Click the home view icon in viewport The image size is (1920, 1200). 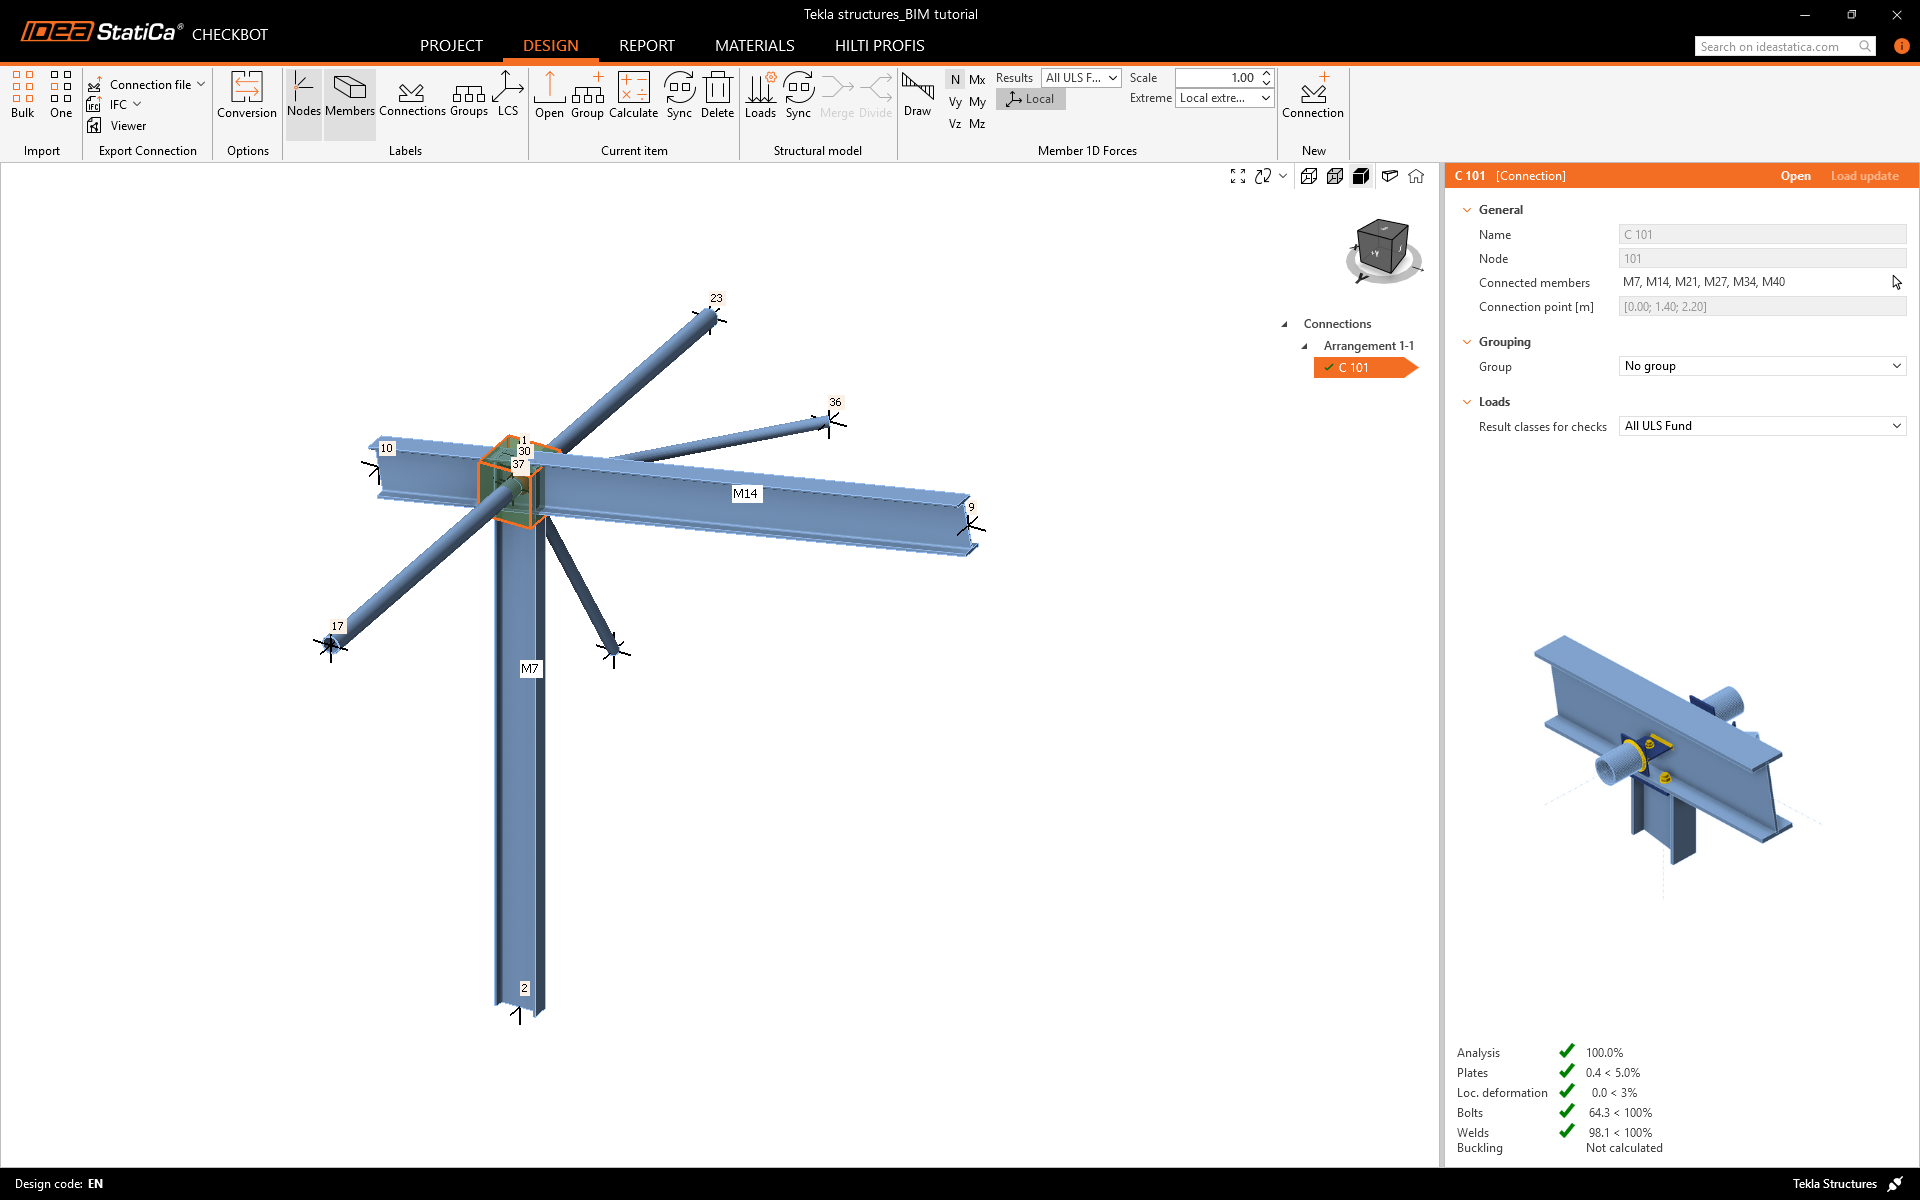pyautogui.click(x=1416, y=176)
